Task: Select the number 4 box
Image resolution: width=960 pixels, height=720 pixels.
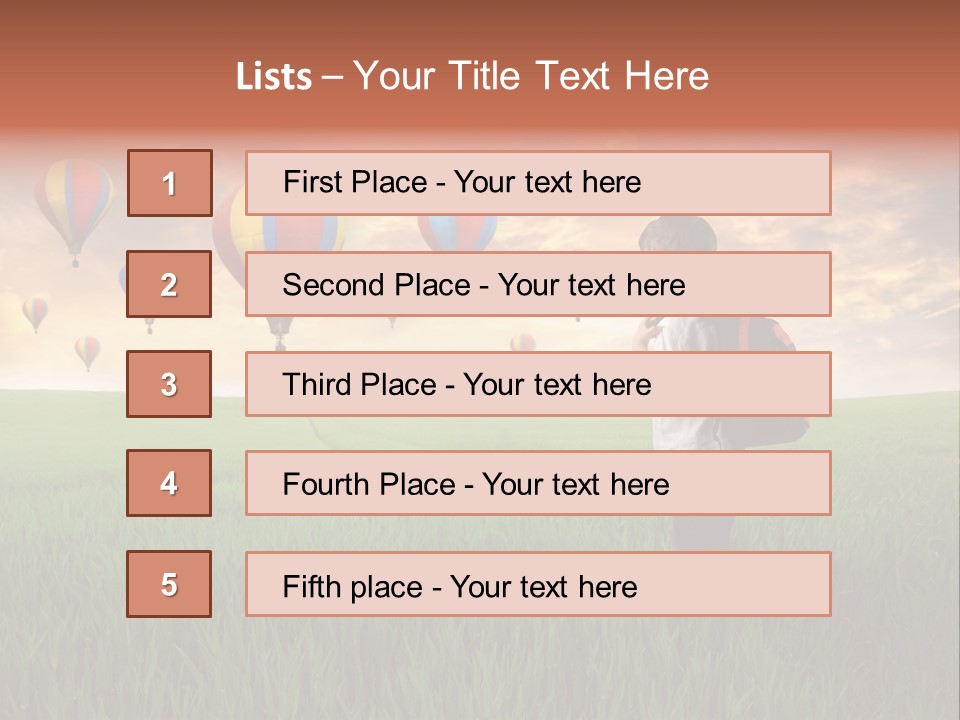Action: coord(169,483)
